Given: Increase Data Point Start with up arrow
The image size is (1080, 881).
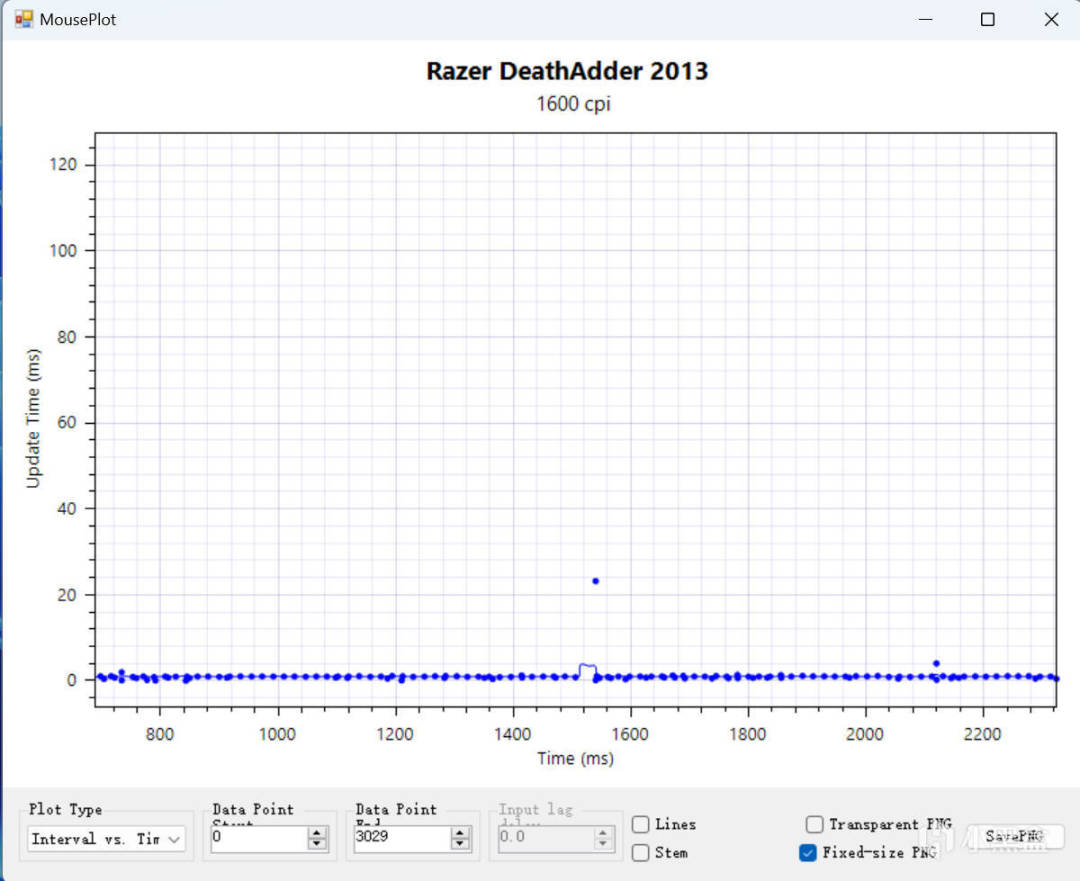Looking at the screenshot, I should point(317,833).
